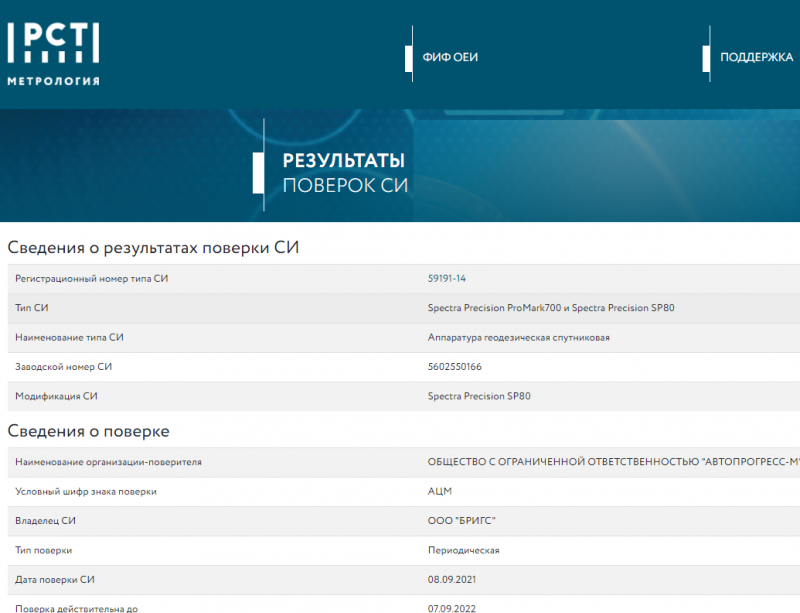800x613 pixels.
Task: Select label Тип поверки
Action: [43, 550]
